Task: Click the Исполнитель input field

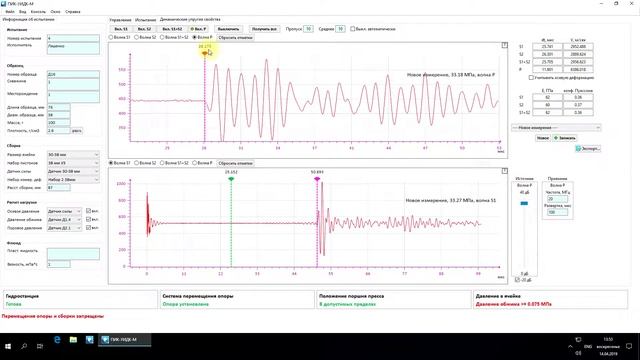Action: tap(73, 48)
